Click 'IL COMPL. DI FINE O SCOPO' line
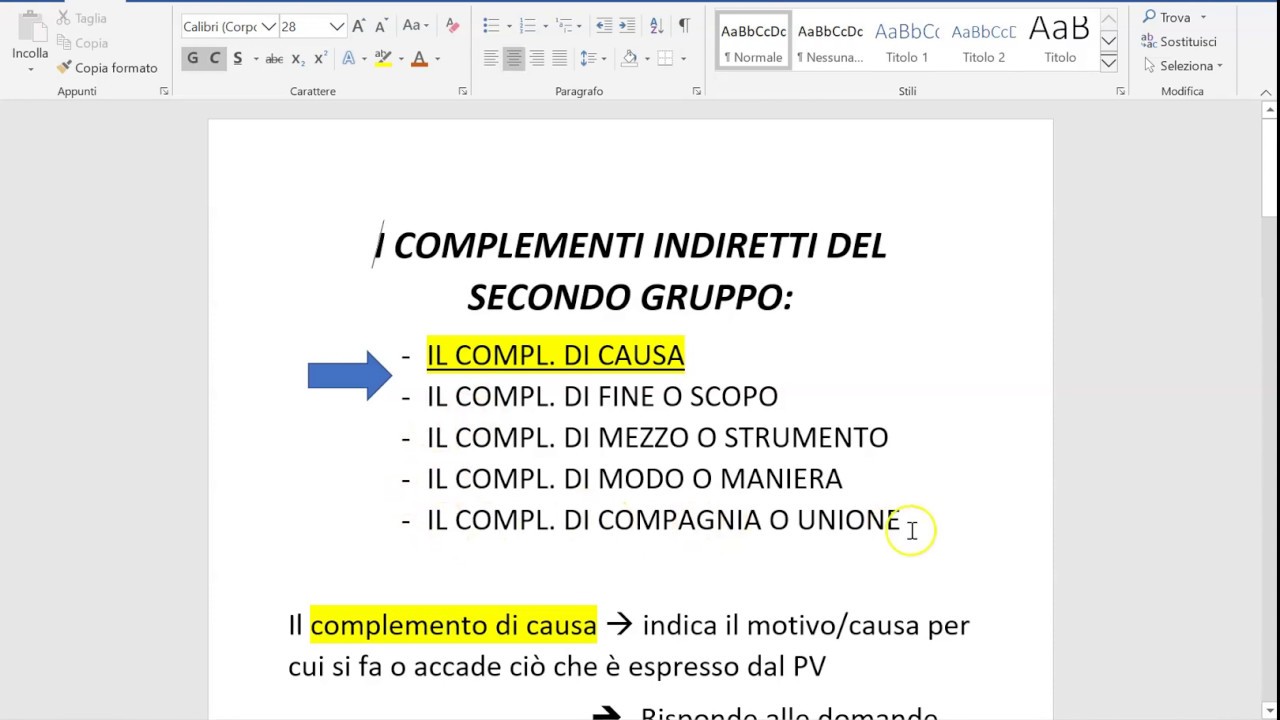 (602, 396)
